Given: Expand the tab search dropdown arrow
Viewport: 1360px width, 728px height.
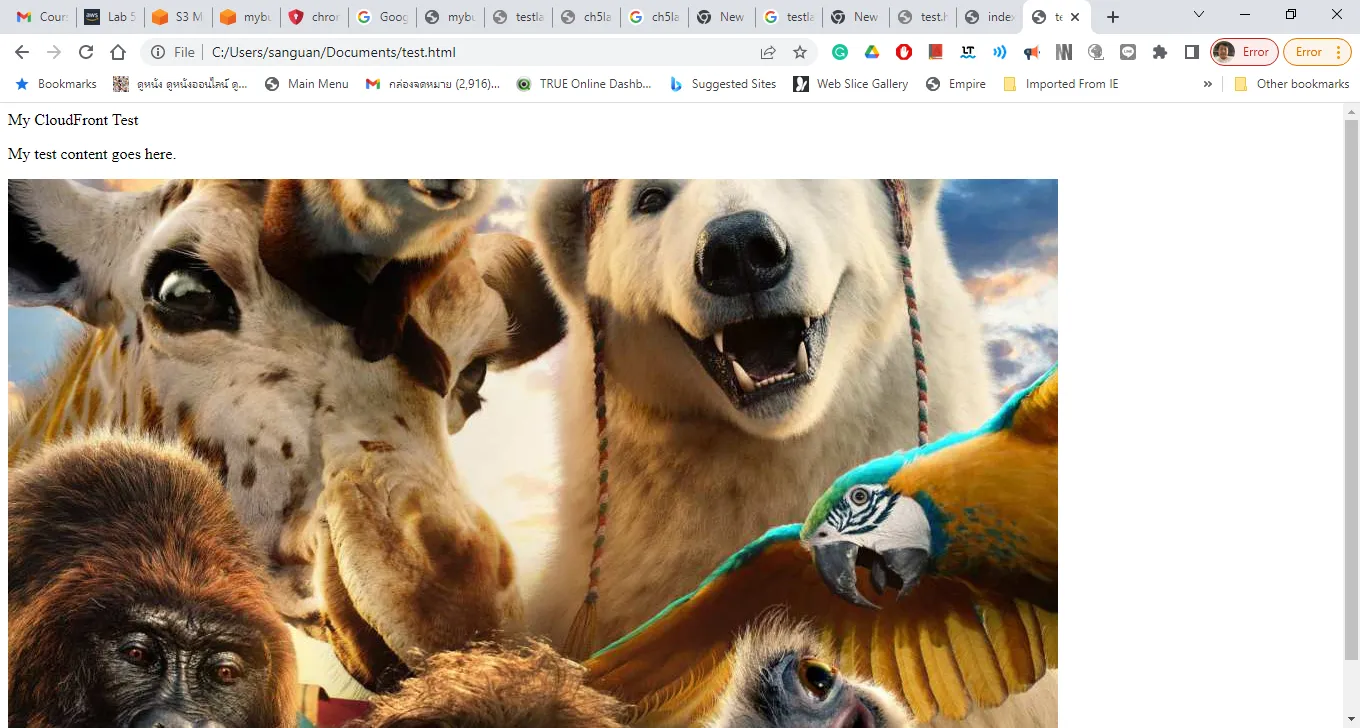Looking at the screenshot, I should tap(1199, 15).
